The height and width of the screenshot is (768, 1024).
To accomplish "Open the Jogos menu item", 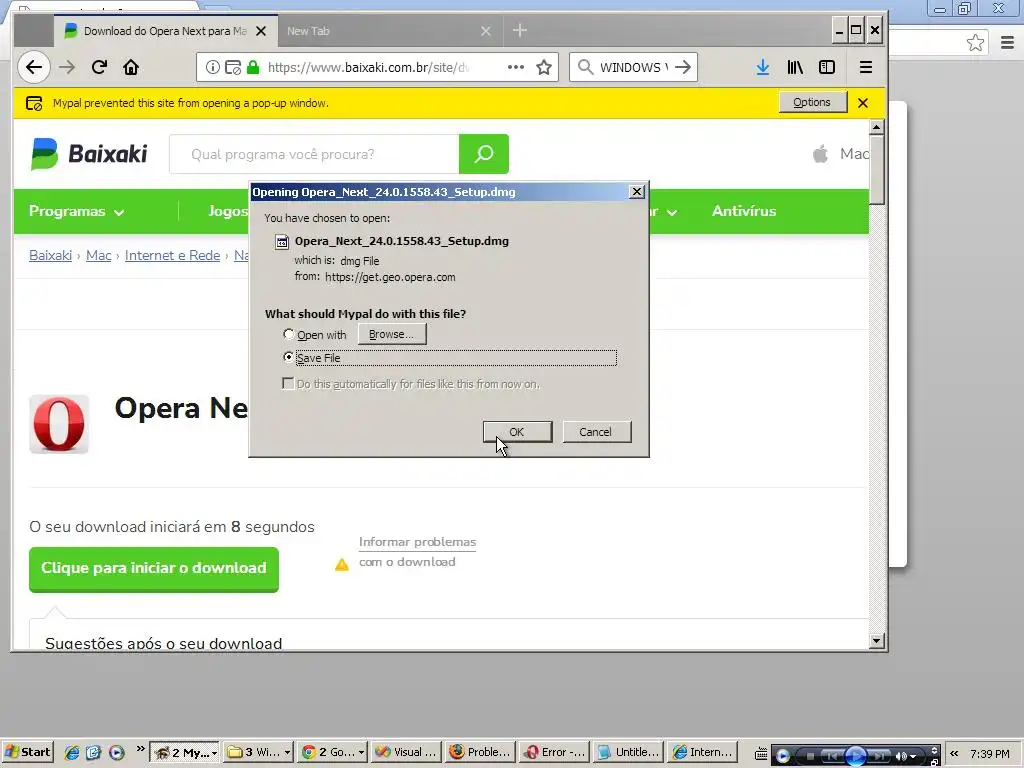I will coord(227,212).
